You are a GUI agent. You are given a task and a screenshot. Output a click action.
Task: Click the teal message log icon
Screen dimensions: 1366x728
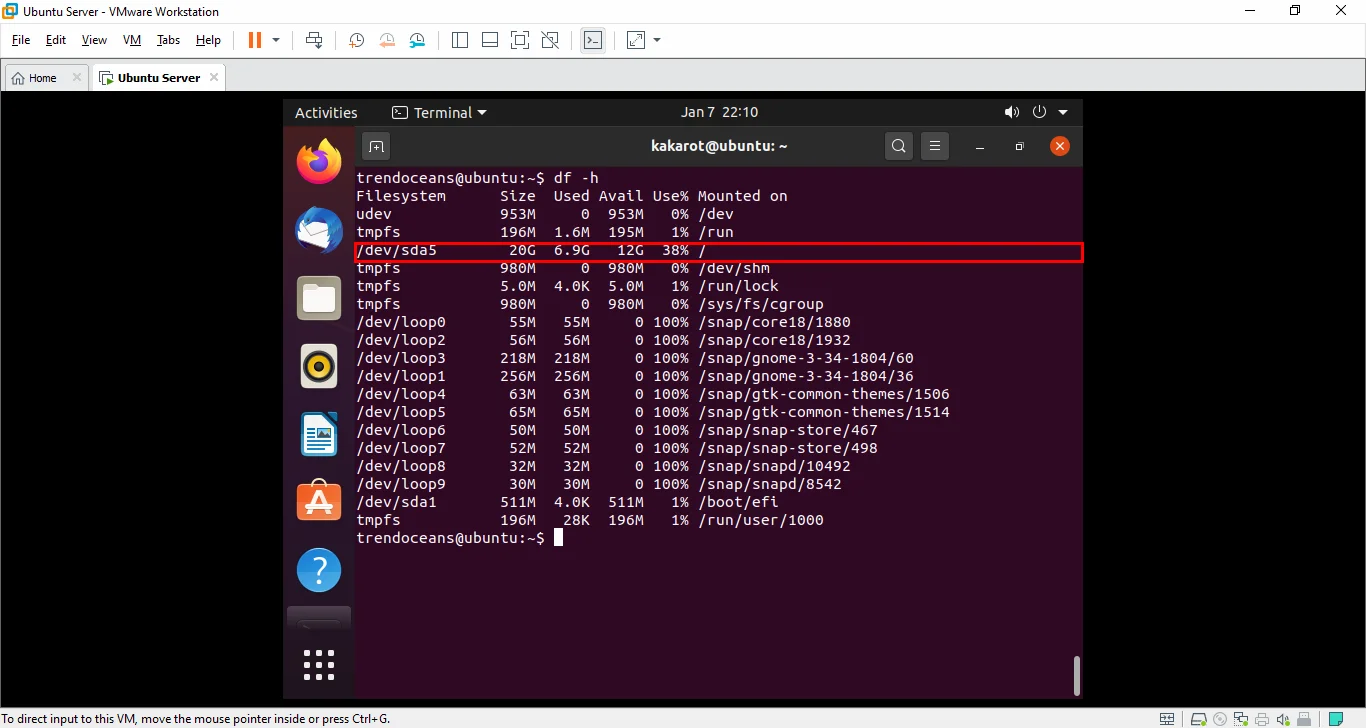[x=1336, y=718]
